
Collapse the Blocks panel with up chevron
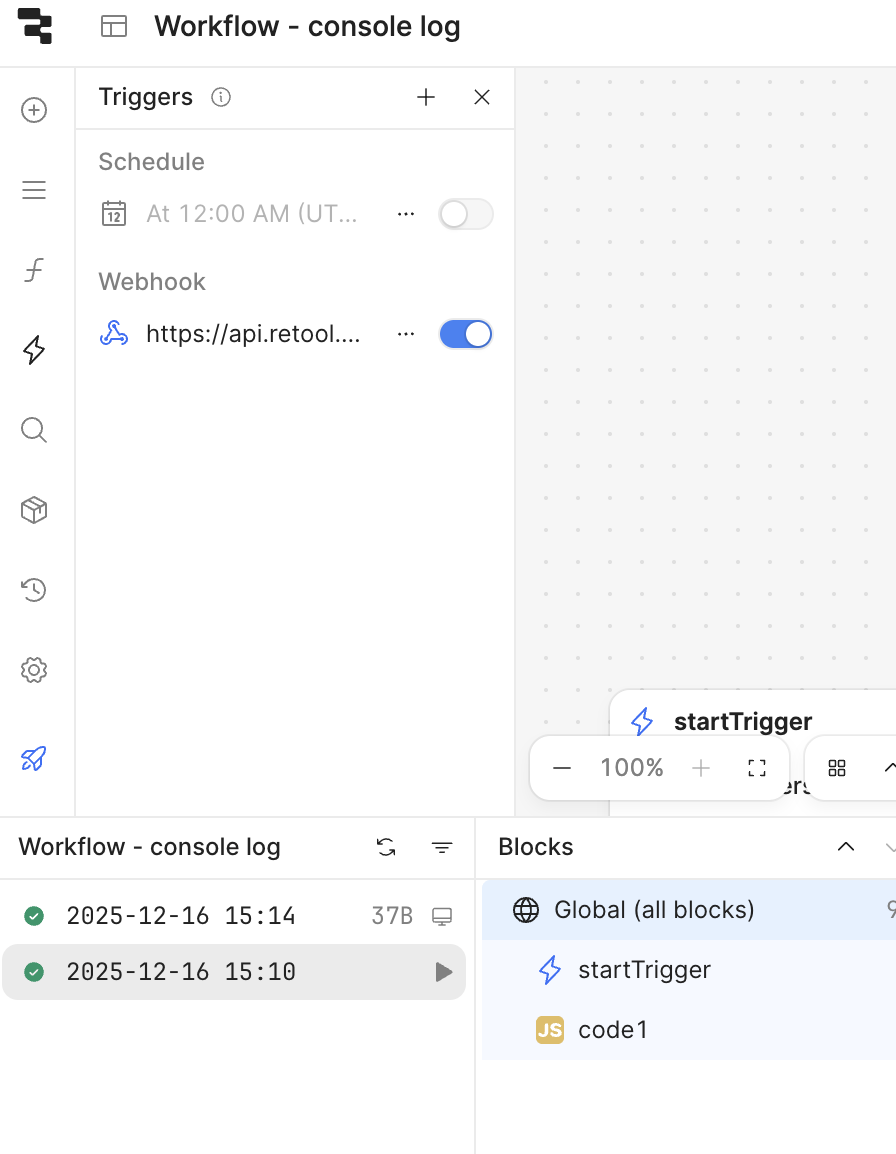846,847
